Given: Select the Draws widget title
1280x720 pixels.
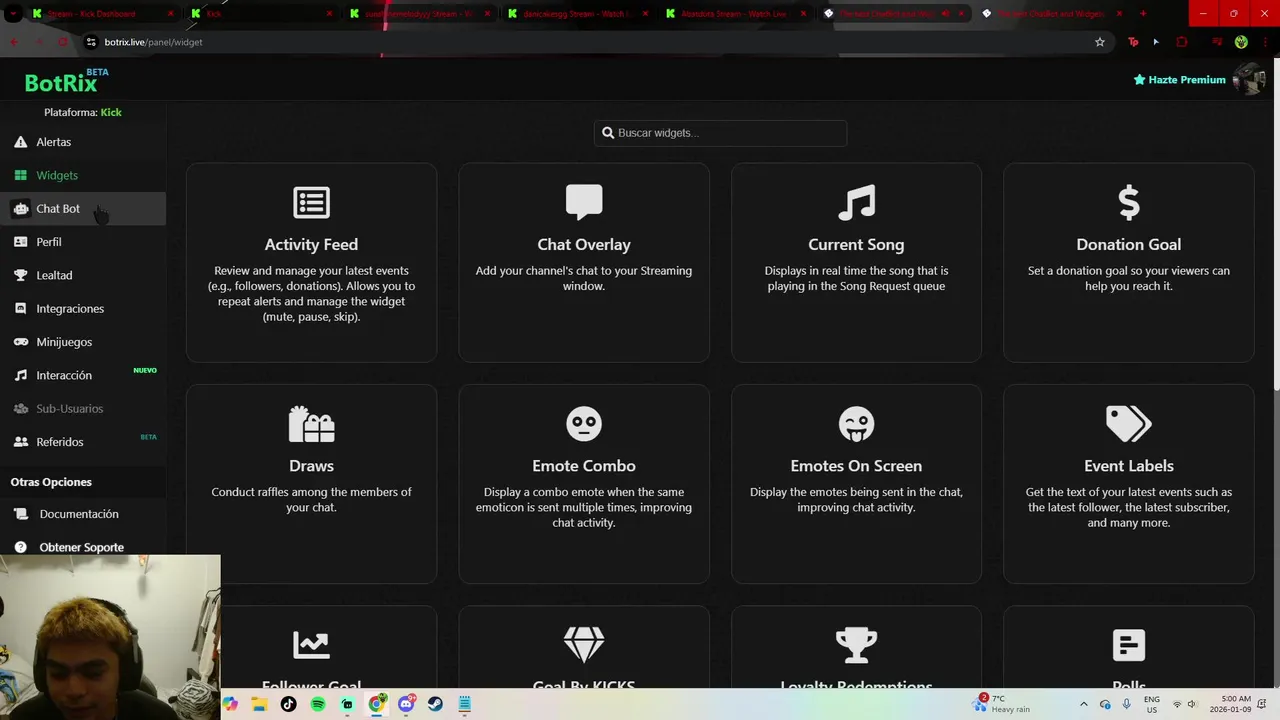Looking at the screenshot, I should pyautogui.click(x=311, y=466).
